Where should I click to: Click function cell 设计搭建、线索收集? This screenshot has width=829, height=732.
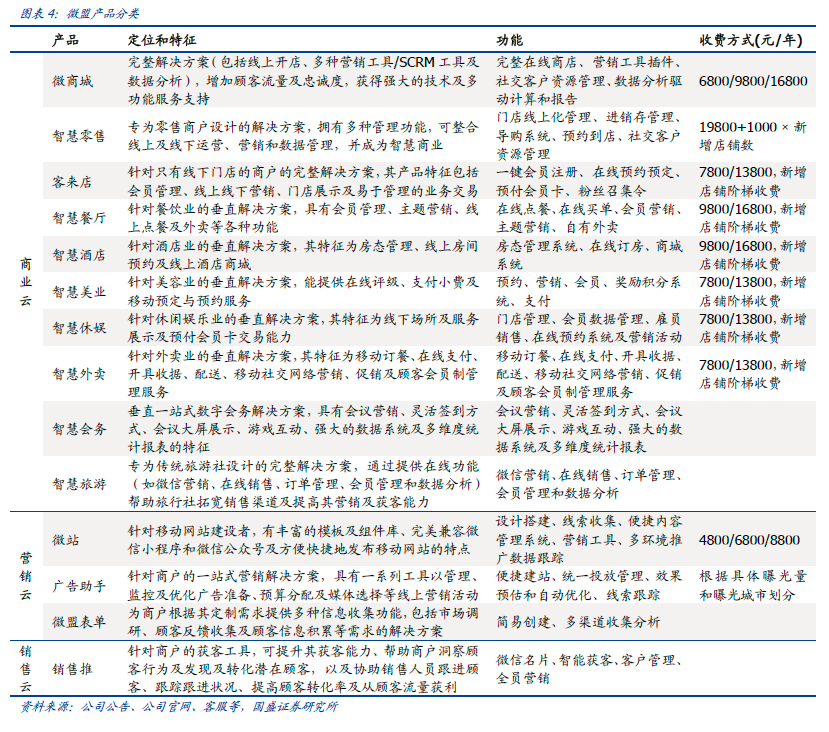[589, 540]
